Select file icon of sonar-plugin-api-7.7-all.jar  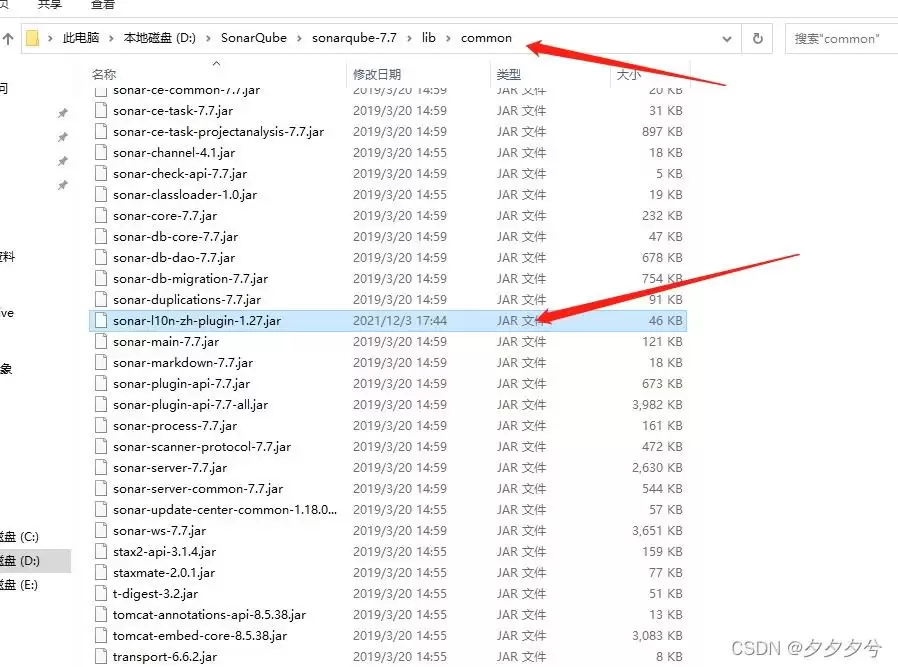pos(101,405)
